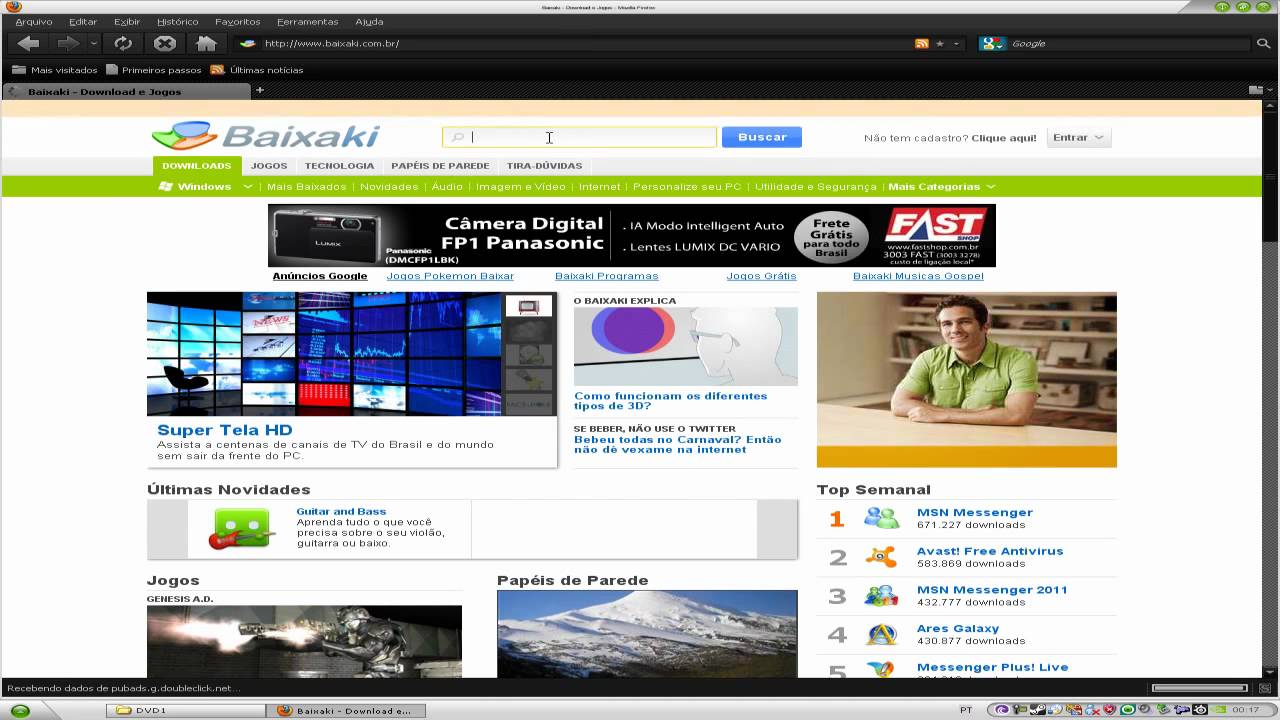Open the list all tabs dropdown
This screenshot has width=1280, height=720.
(1259, 90)
